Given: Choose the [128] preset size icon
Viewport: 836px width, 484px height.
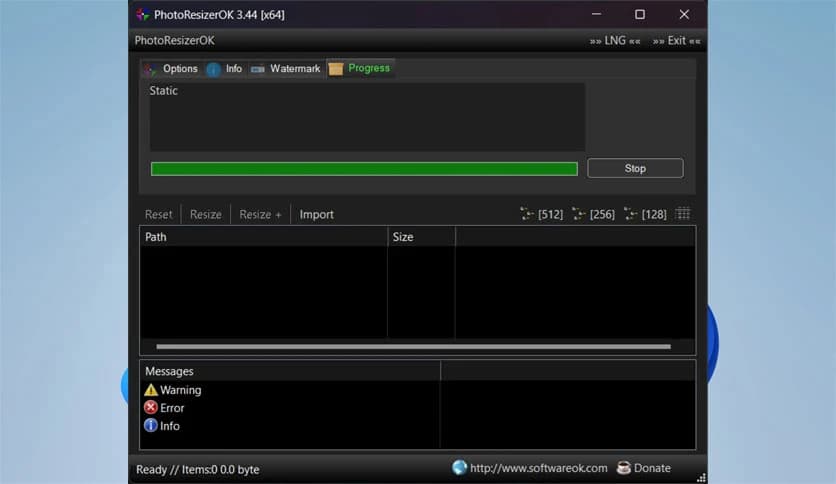Looking at the screenshot, I should [645, 214].
